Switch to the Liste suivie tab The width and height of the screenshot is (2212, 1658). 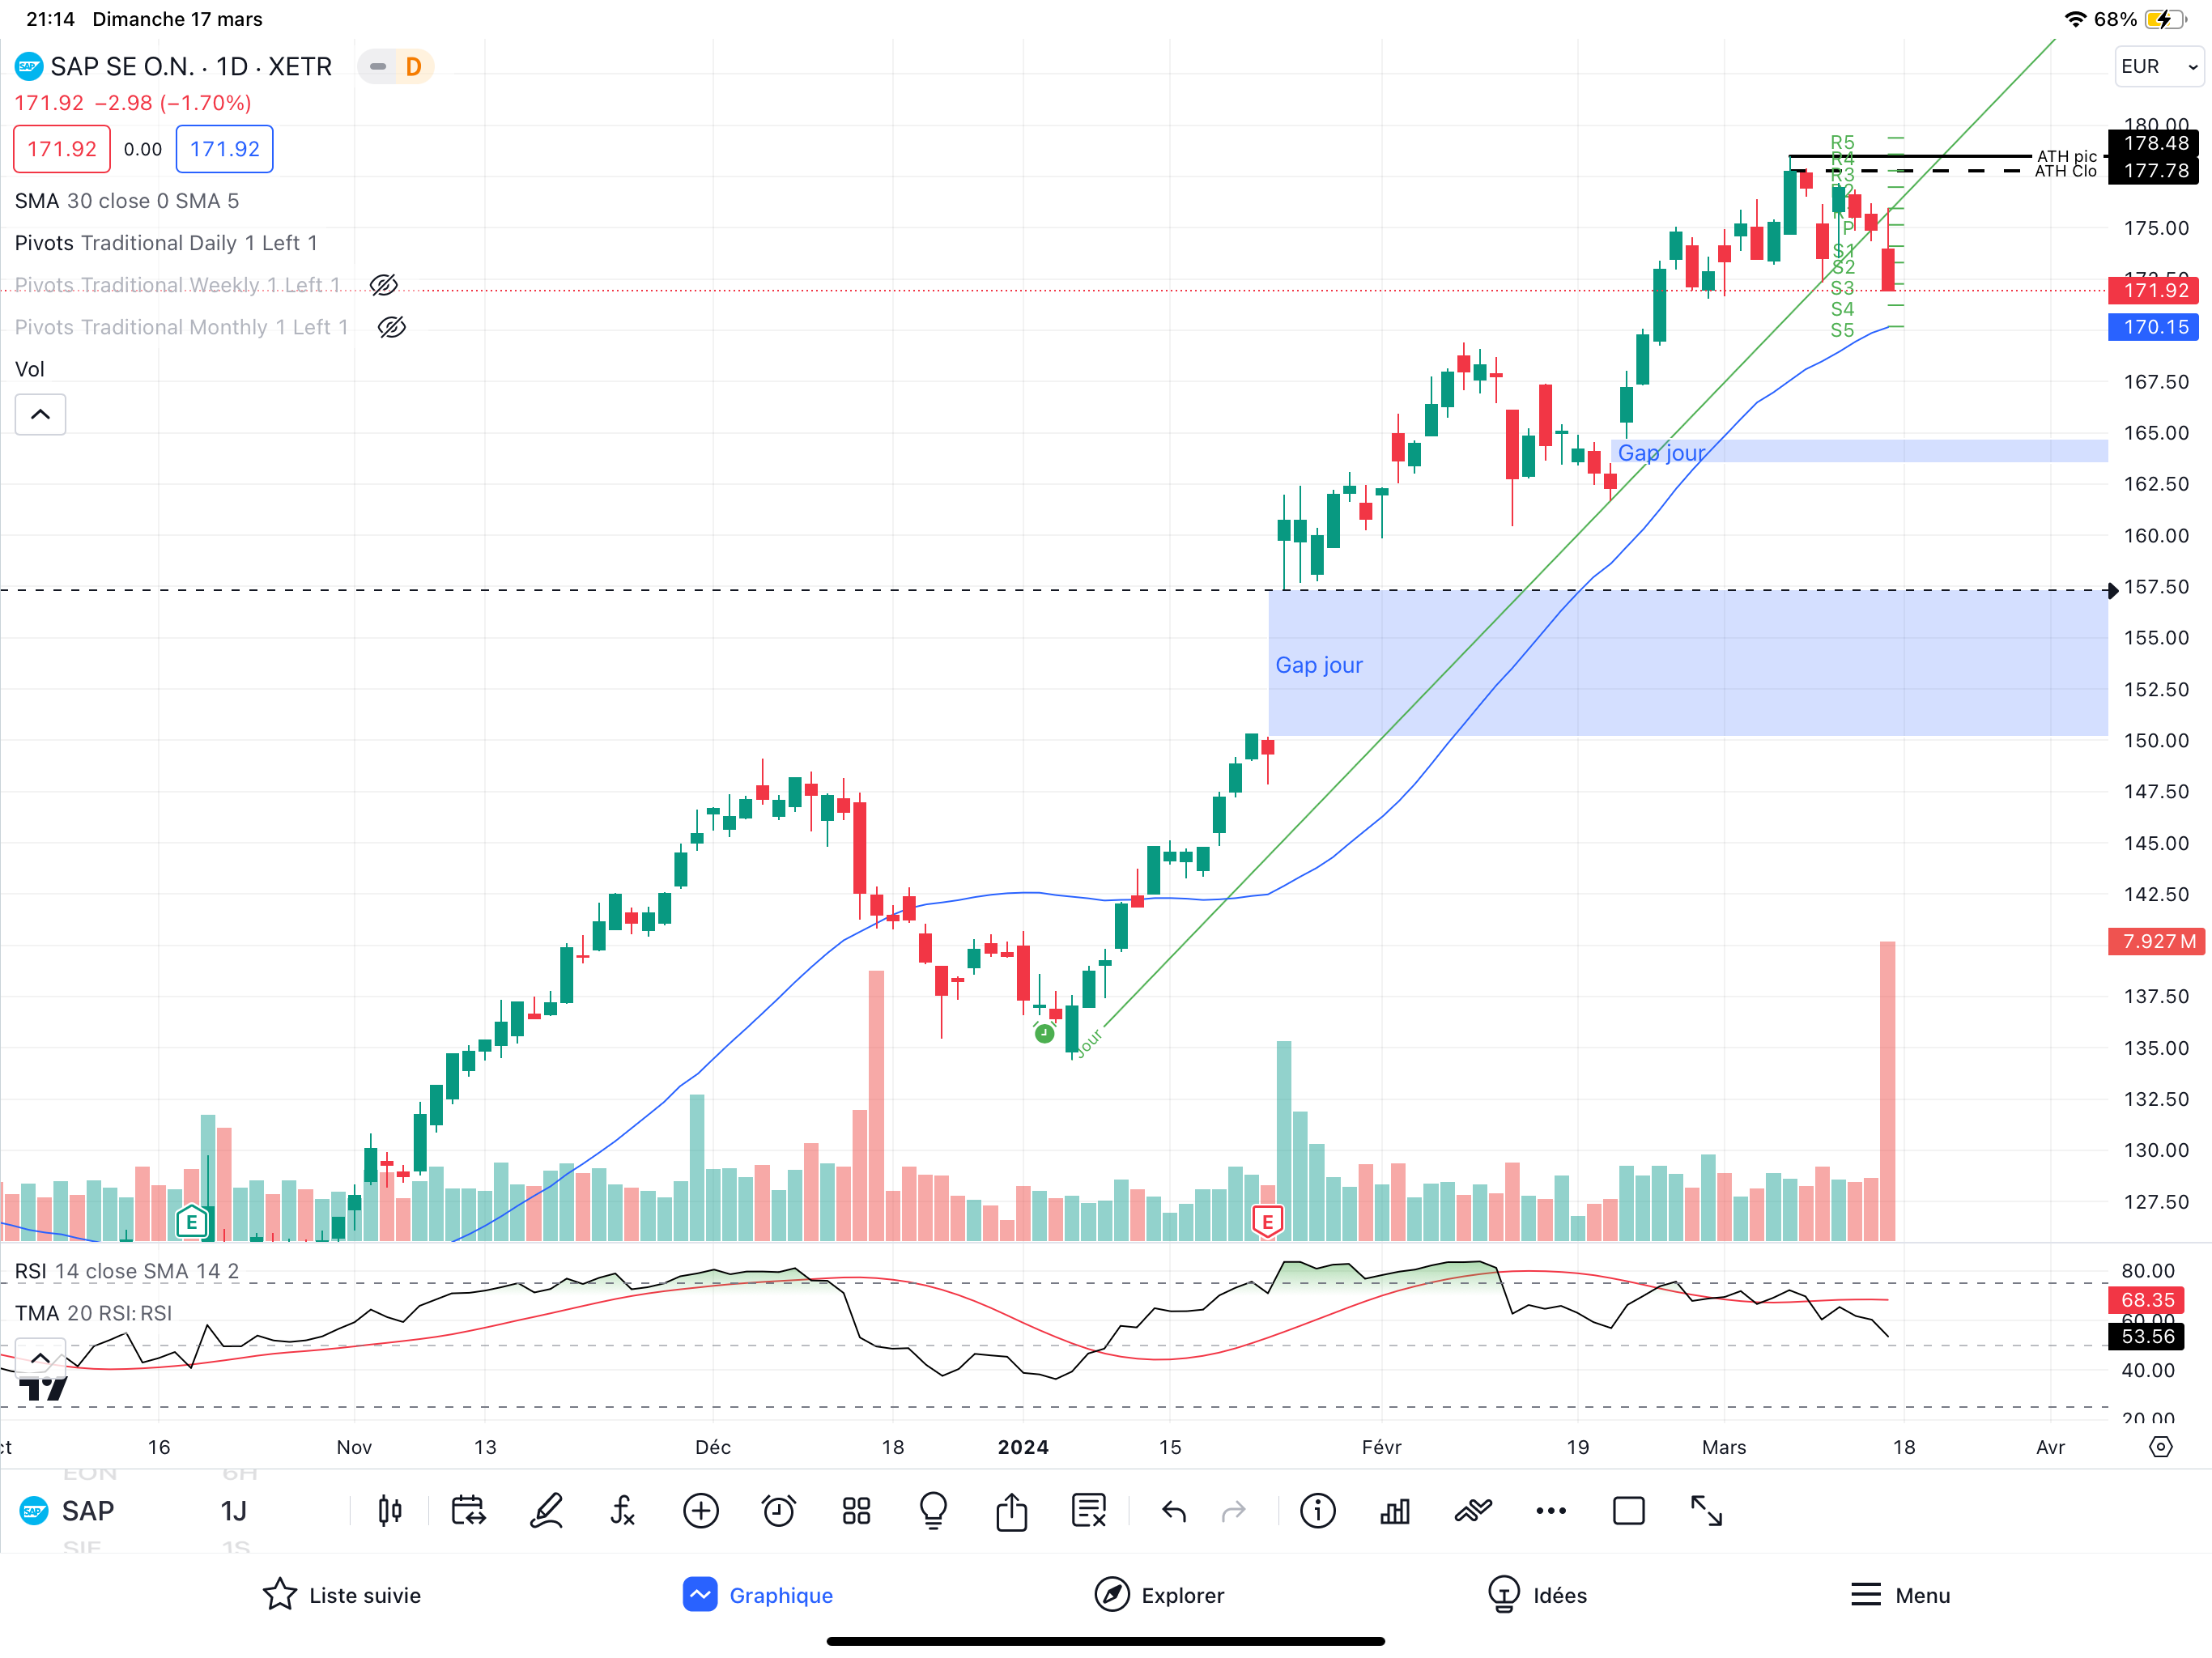click(342, 1595)
